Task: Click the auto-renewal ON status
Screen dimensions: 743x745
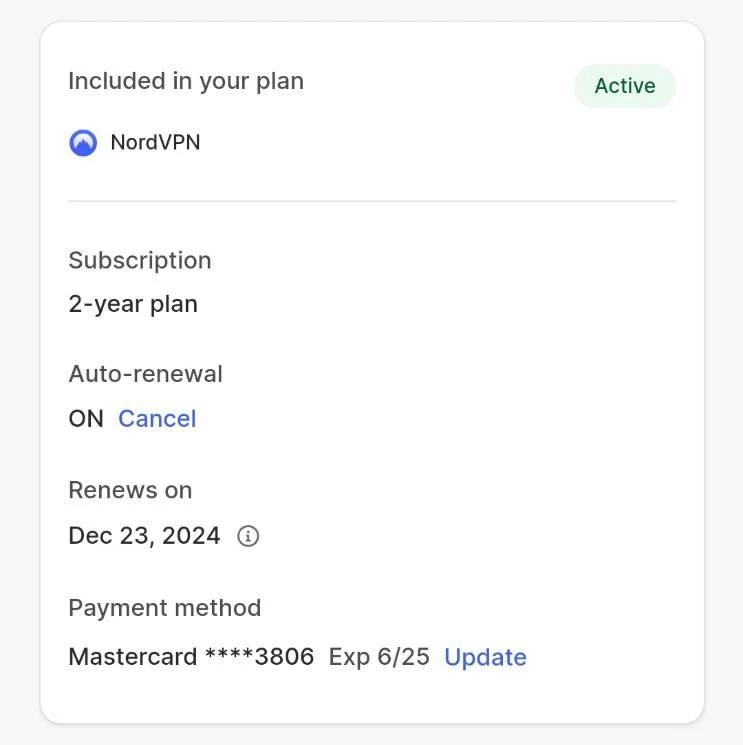Action: pyautogui.click(x=86, y=419)
